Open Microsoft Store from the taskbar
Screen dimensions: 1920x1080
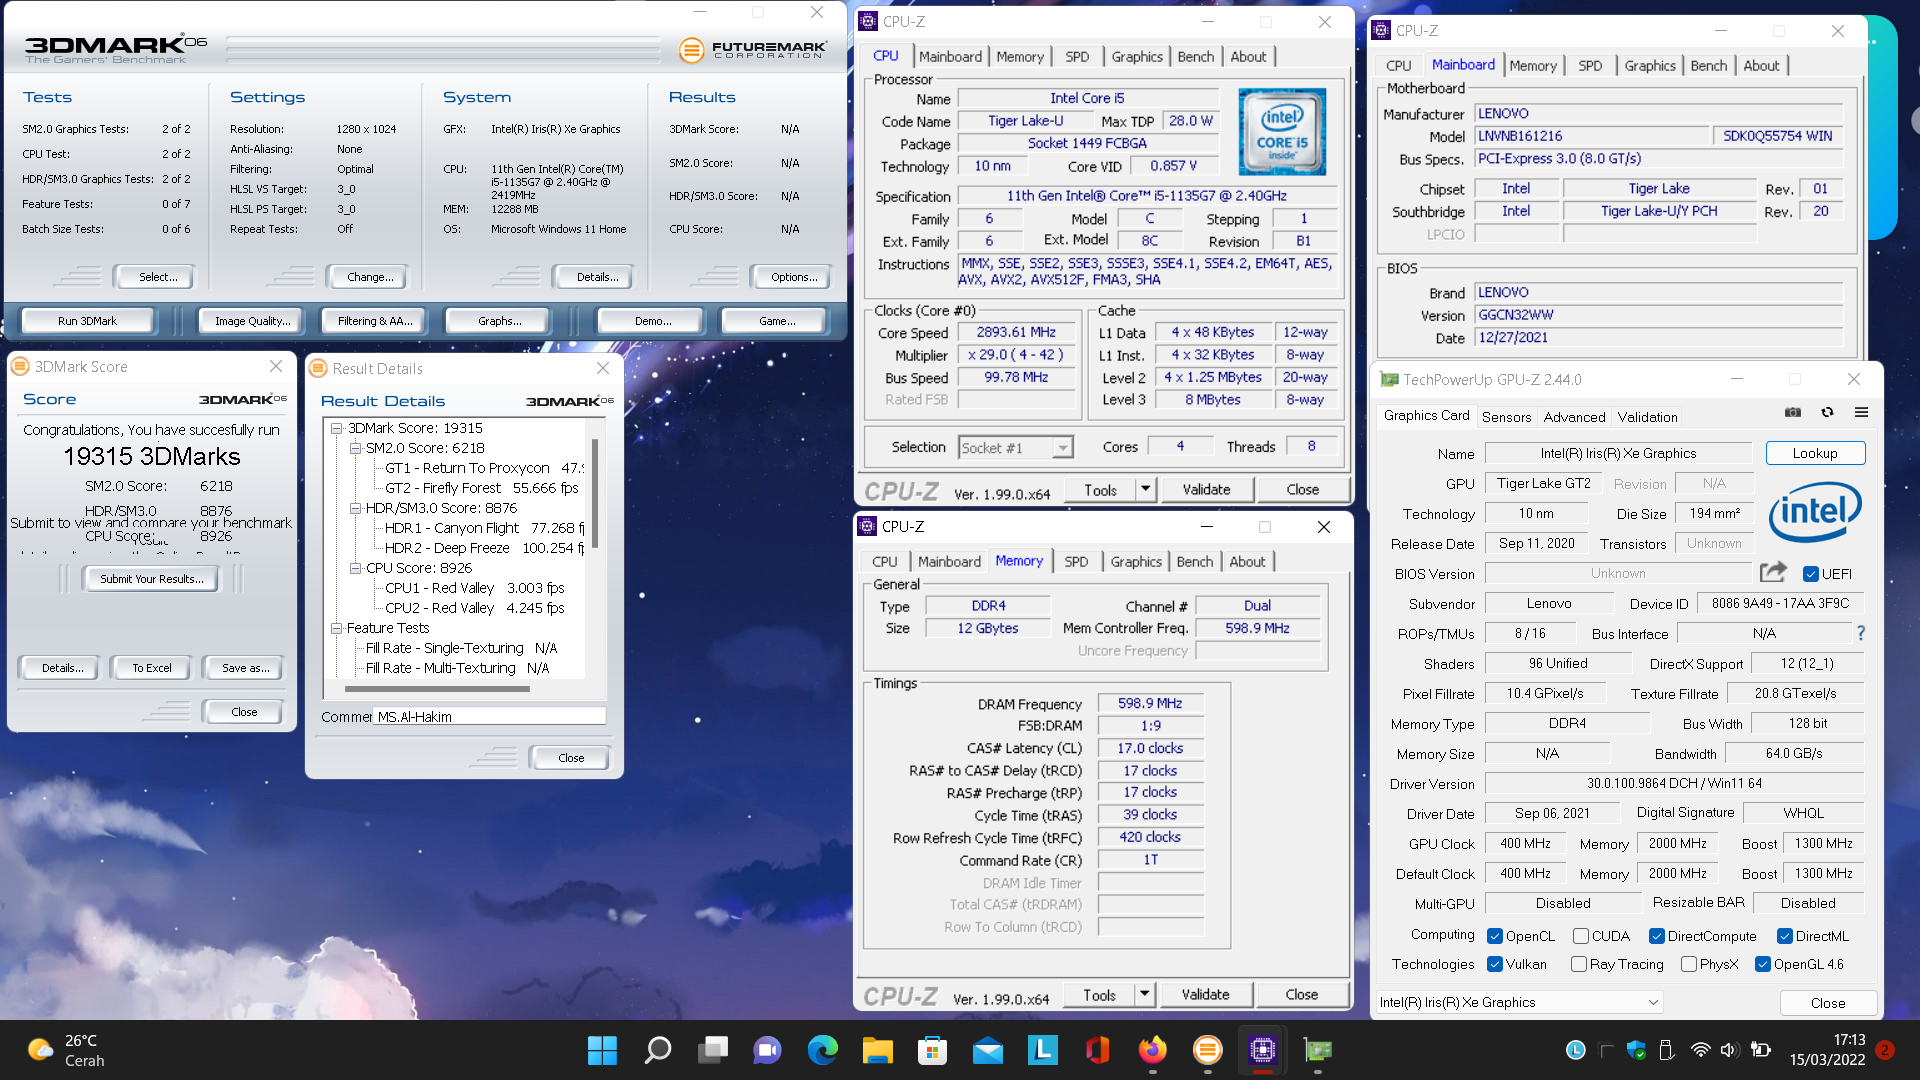(x=933, y=1050)
